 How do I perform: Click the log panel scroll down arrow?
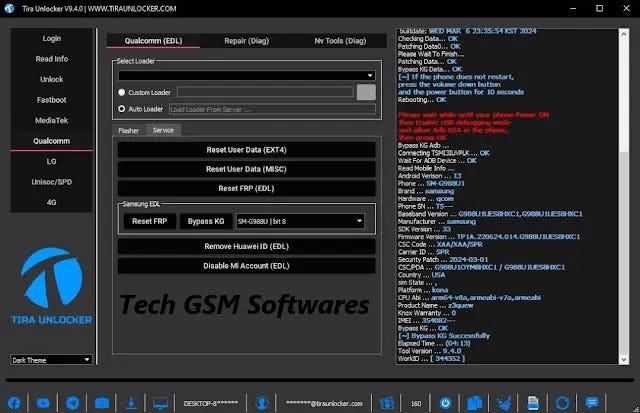[624, 360]
